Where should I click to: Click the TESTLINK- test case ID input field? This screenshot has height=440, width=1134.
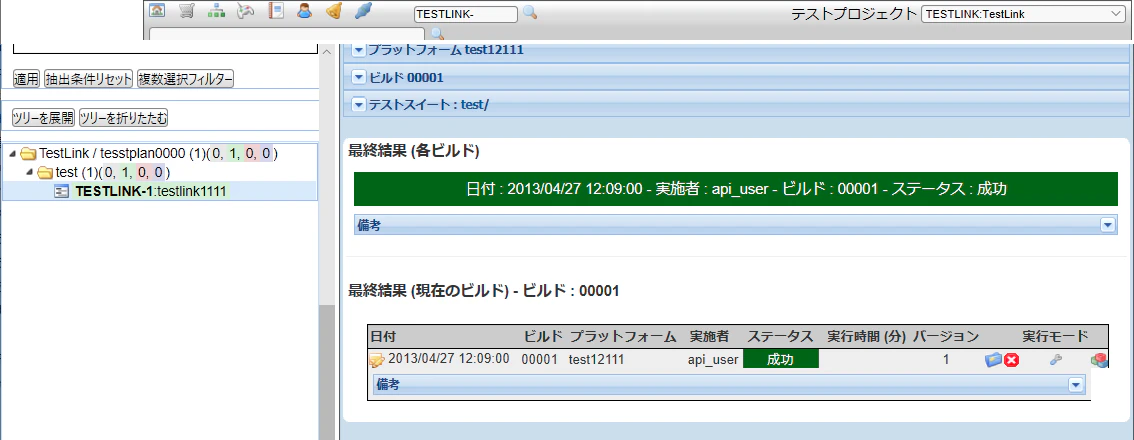(466, 14)
